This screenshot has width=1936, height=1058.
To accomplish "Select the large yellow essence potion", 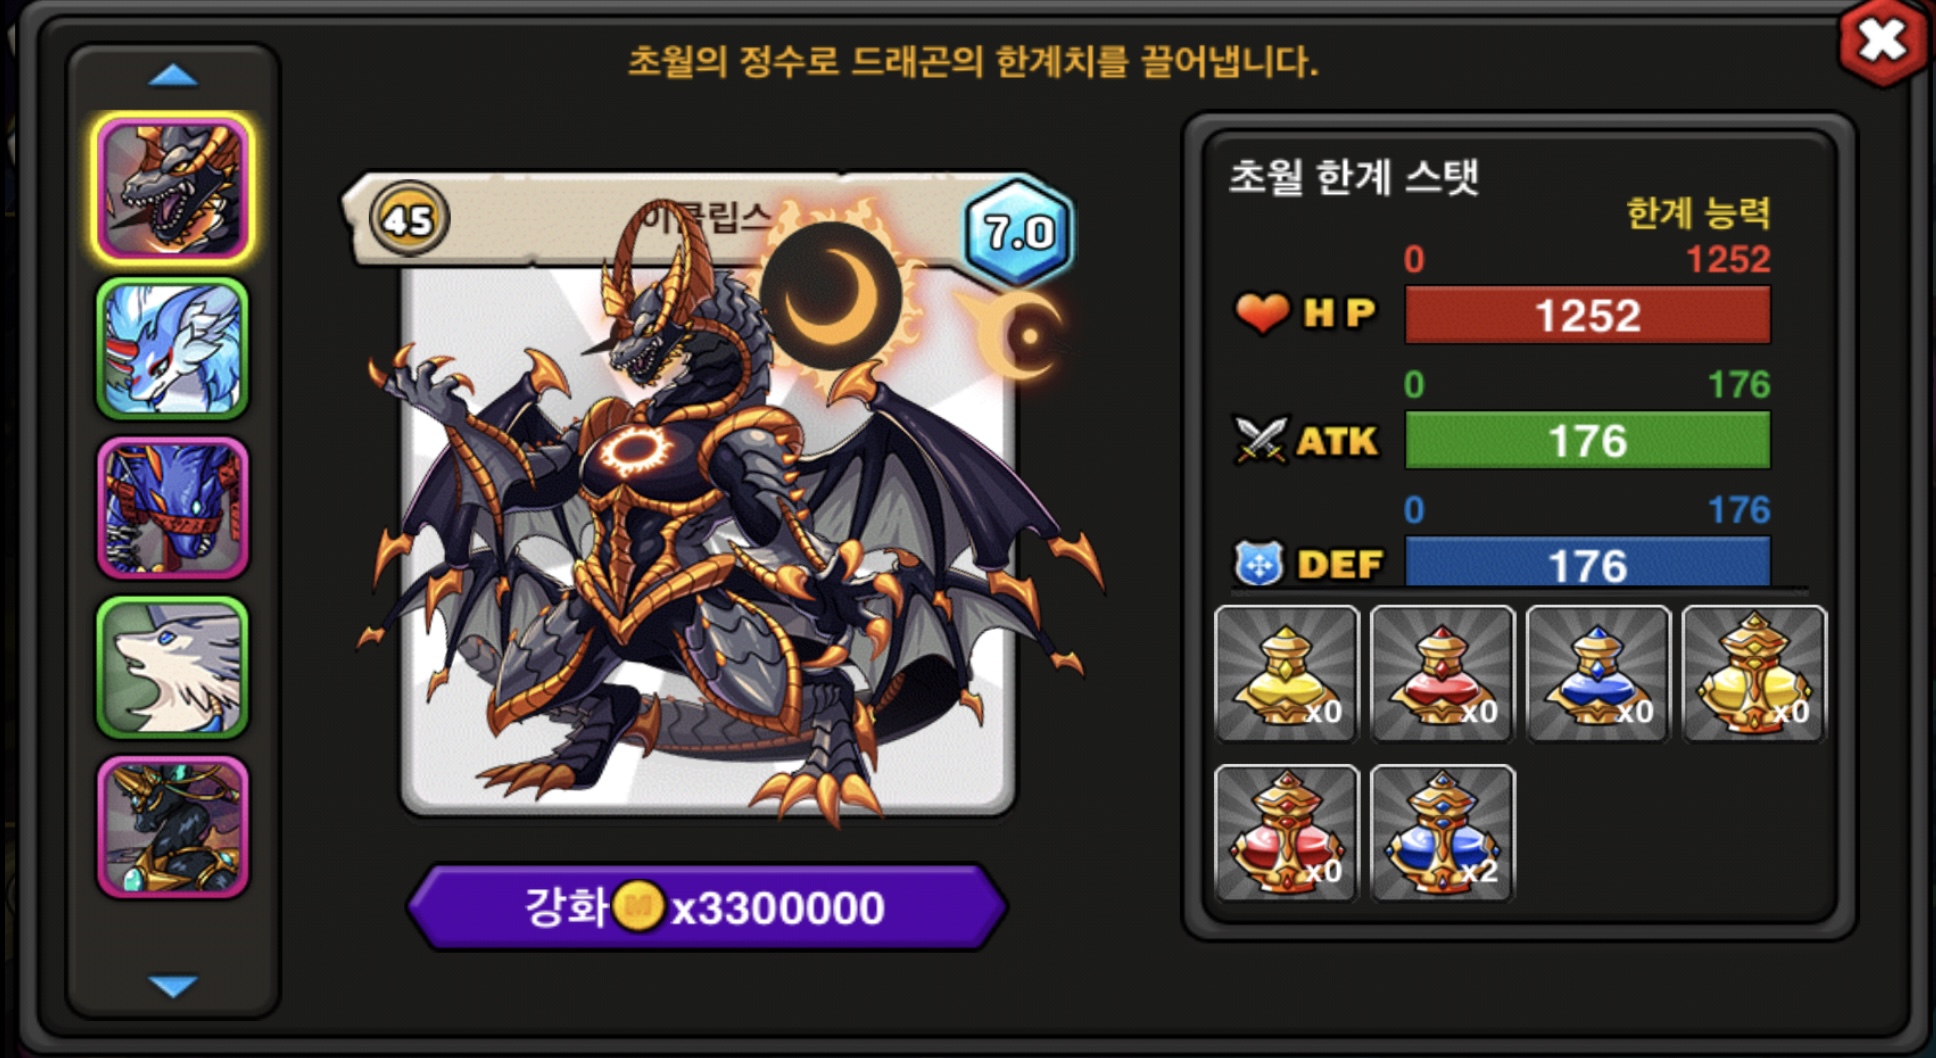I will click(1754, 674).
